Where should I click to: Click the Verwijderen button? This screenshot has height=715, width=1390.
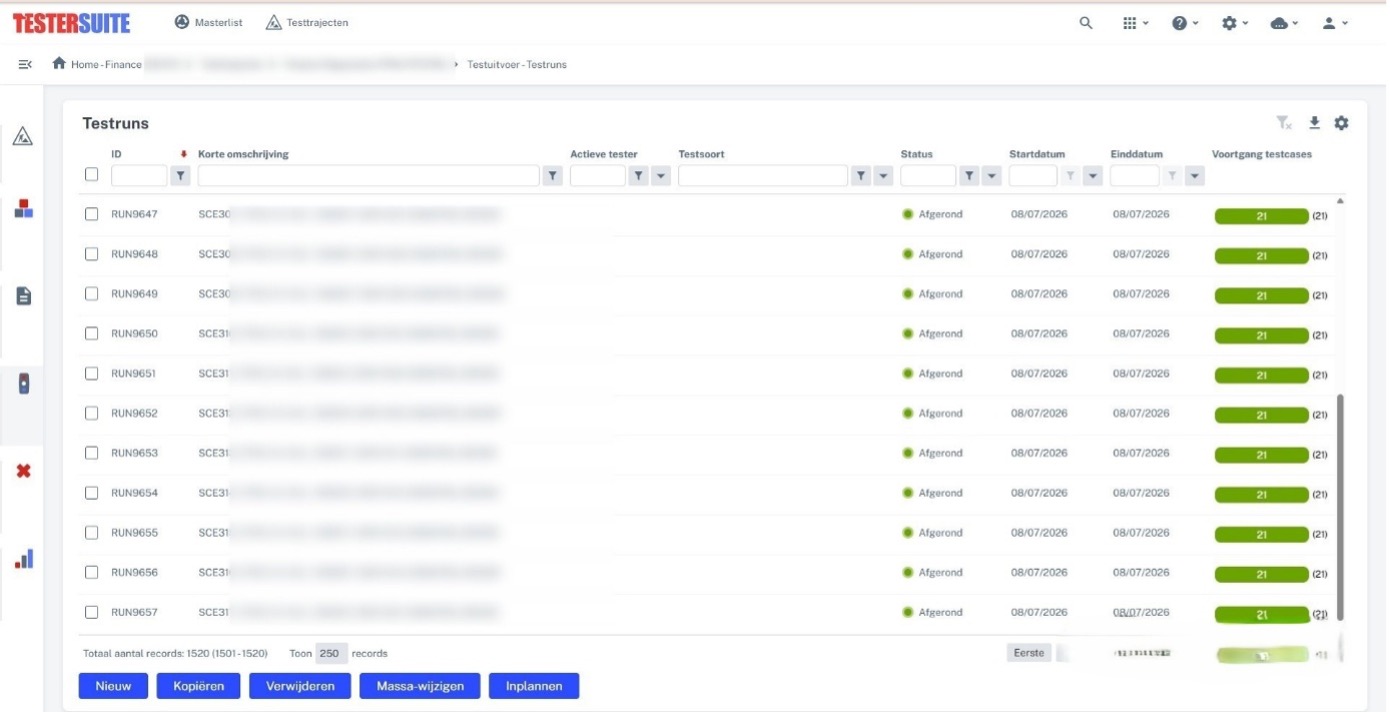point(300,686)
